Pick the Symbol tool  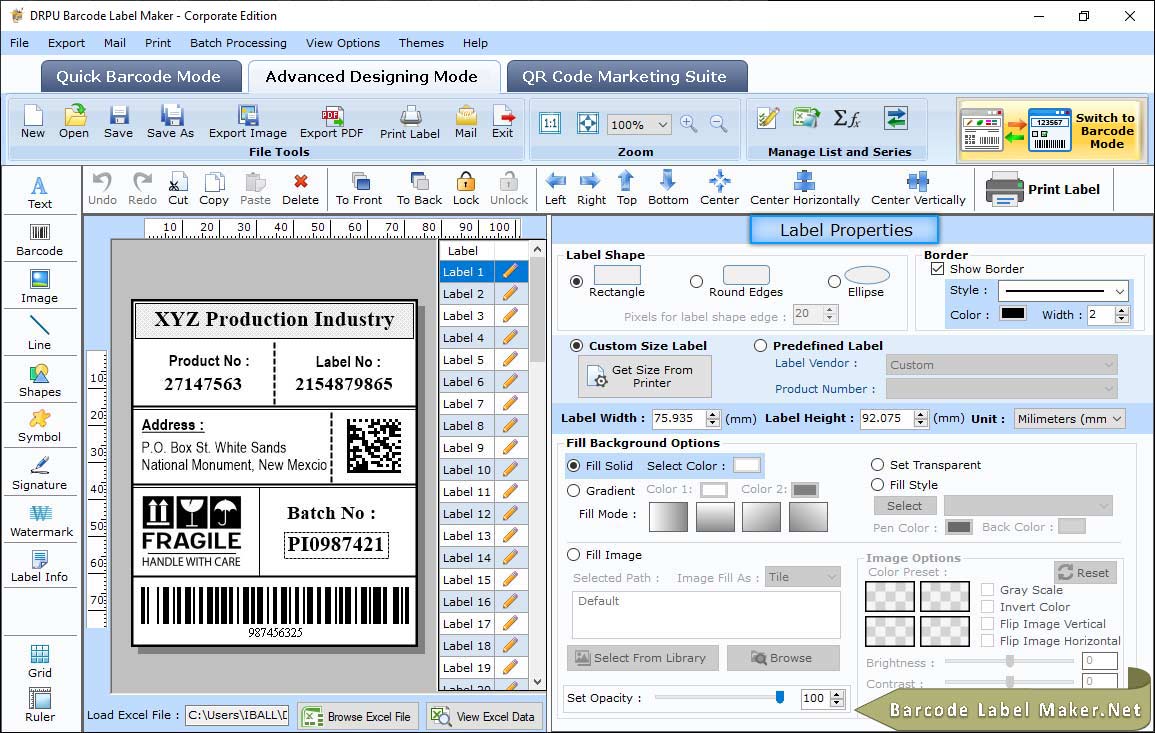point(40,427)
